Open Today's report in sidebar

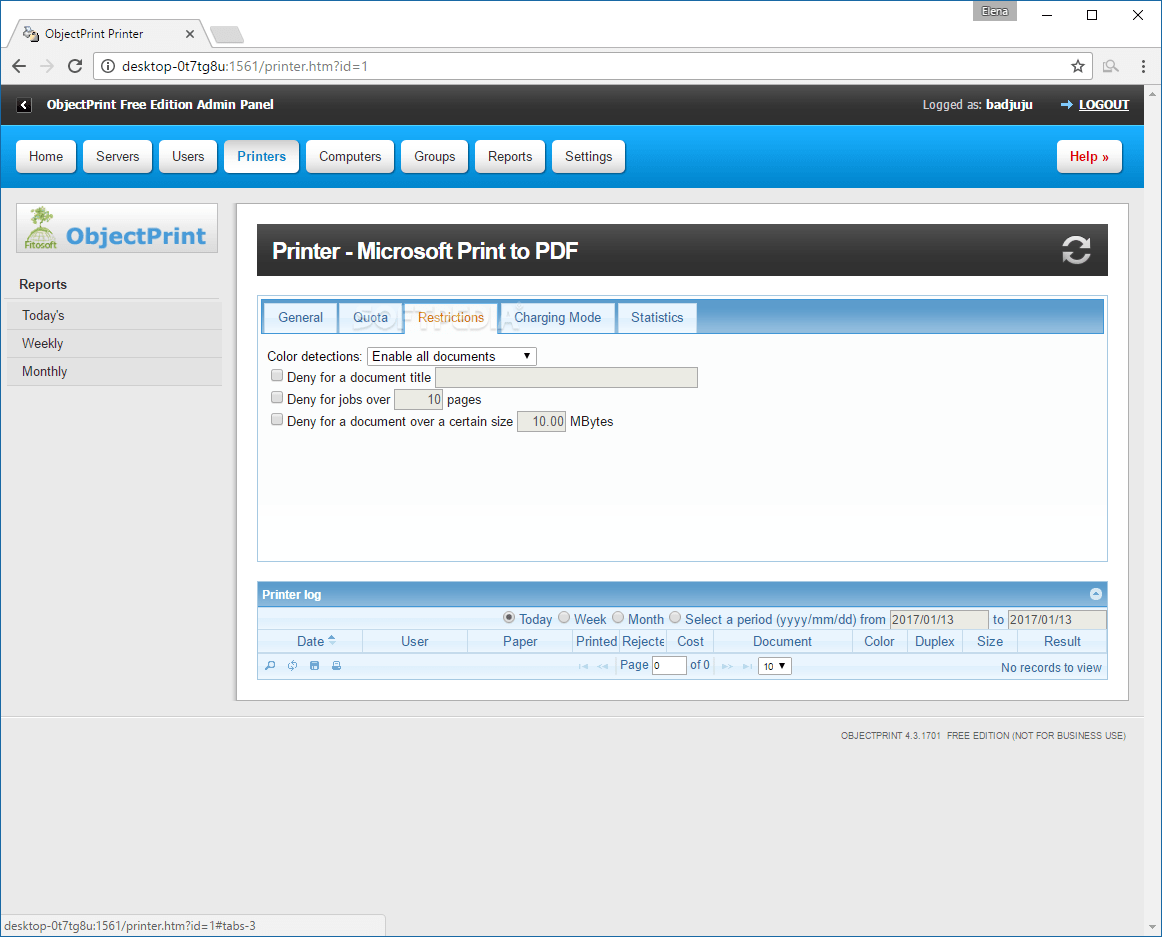(115, 315)
